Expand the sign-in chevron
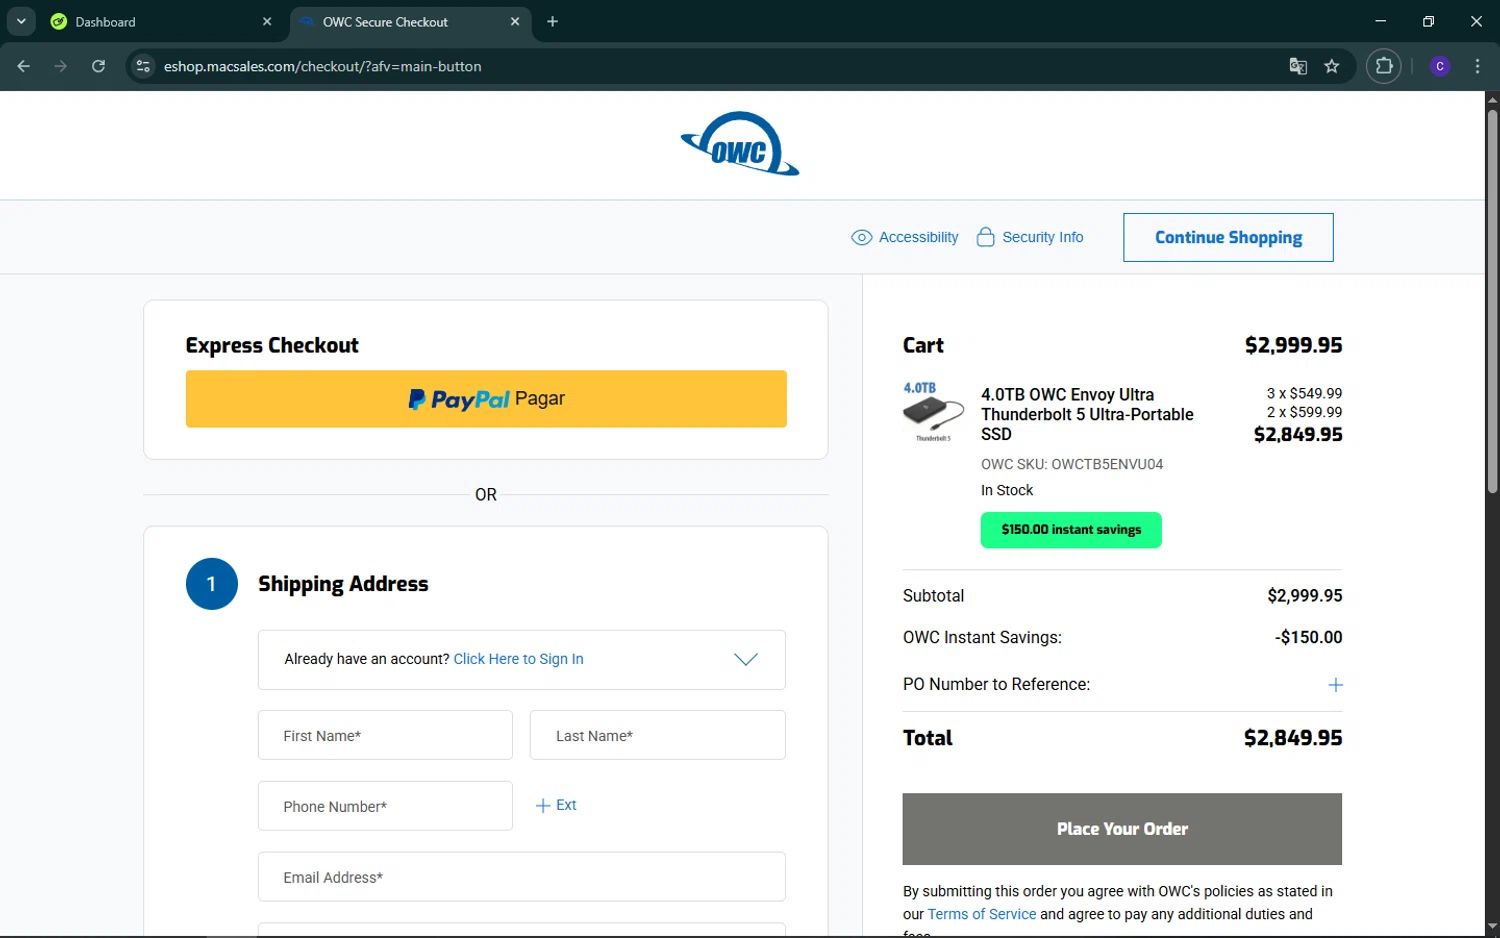The width and height of the screenshot is (1500, 938). tap(746, 659)
